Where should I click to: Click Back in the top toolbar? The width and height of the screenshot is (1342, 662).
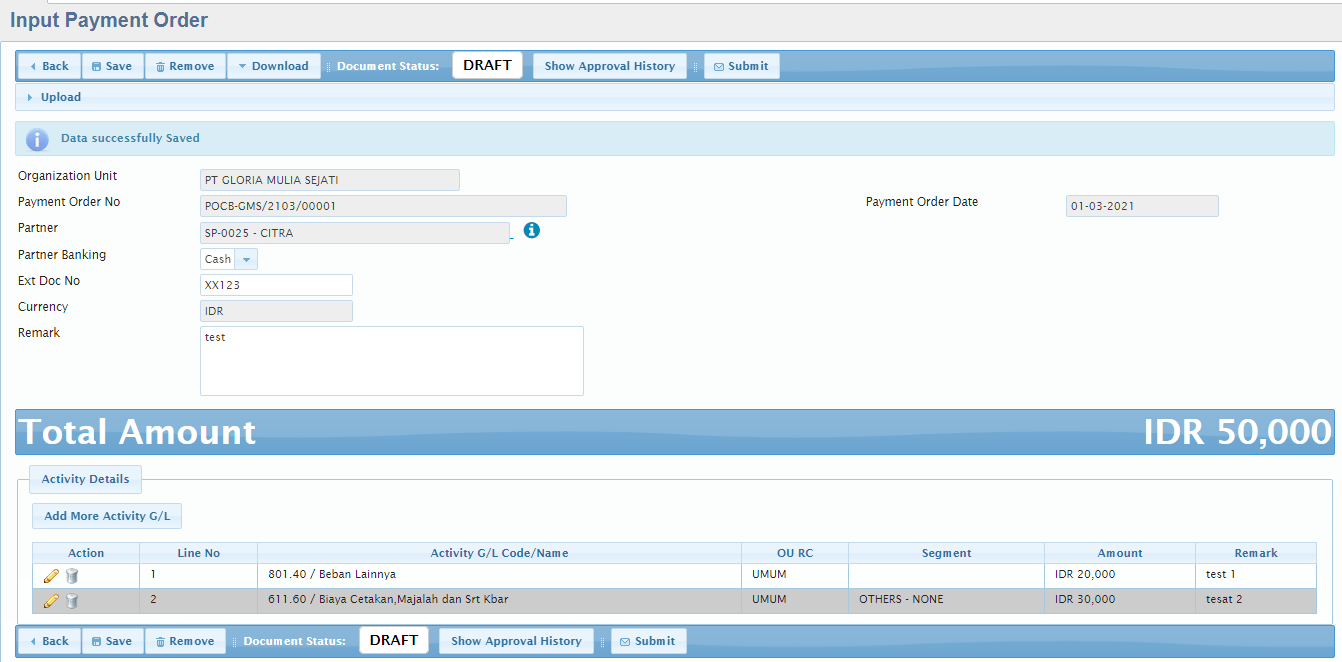point(49,66)
